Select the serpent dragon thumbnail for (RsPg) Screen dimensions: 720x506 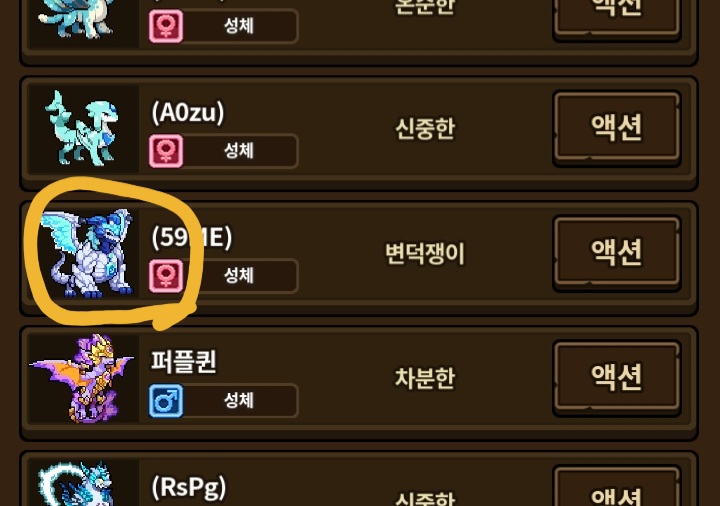[83, 483]
